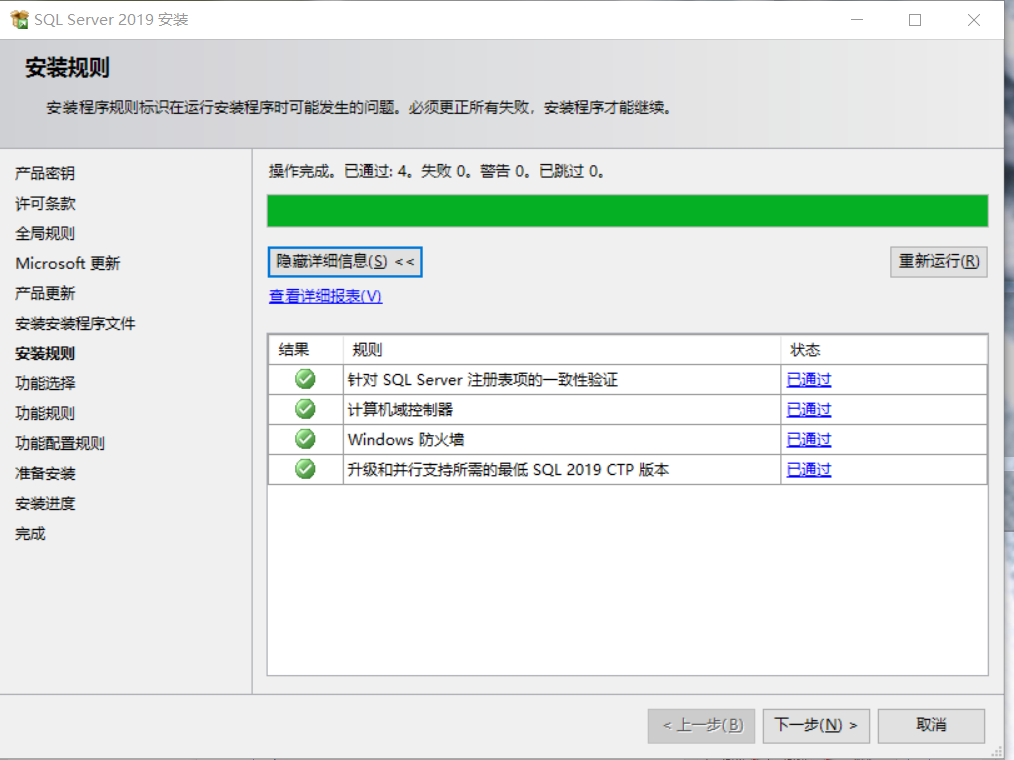The height and width of the screenshot is (760, 1014).
Task: Collapse details with 隐藏详细信息 button
Action: click(x=345, y=262)
